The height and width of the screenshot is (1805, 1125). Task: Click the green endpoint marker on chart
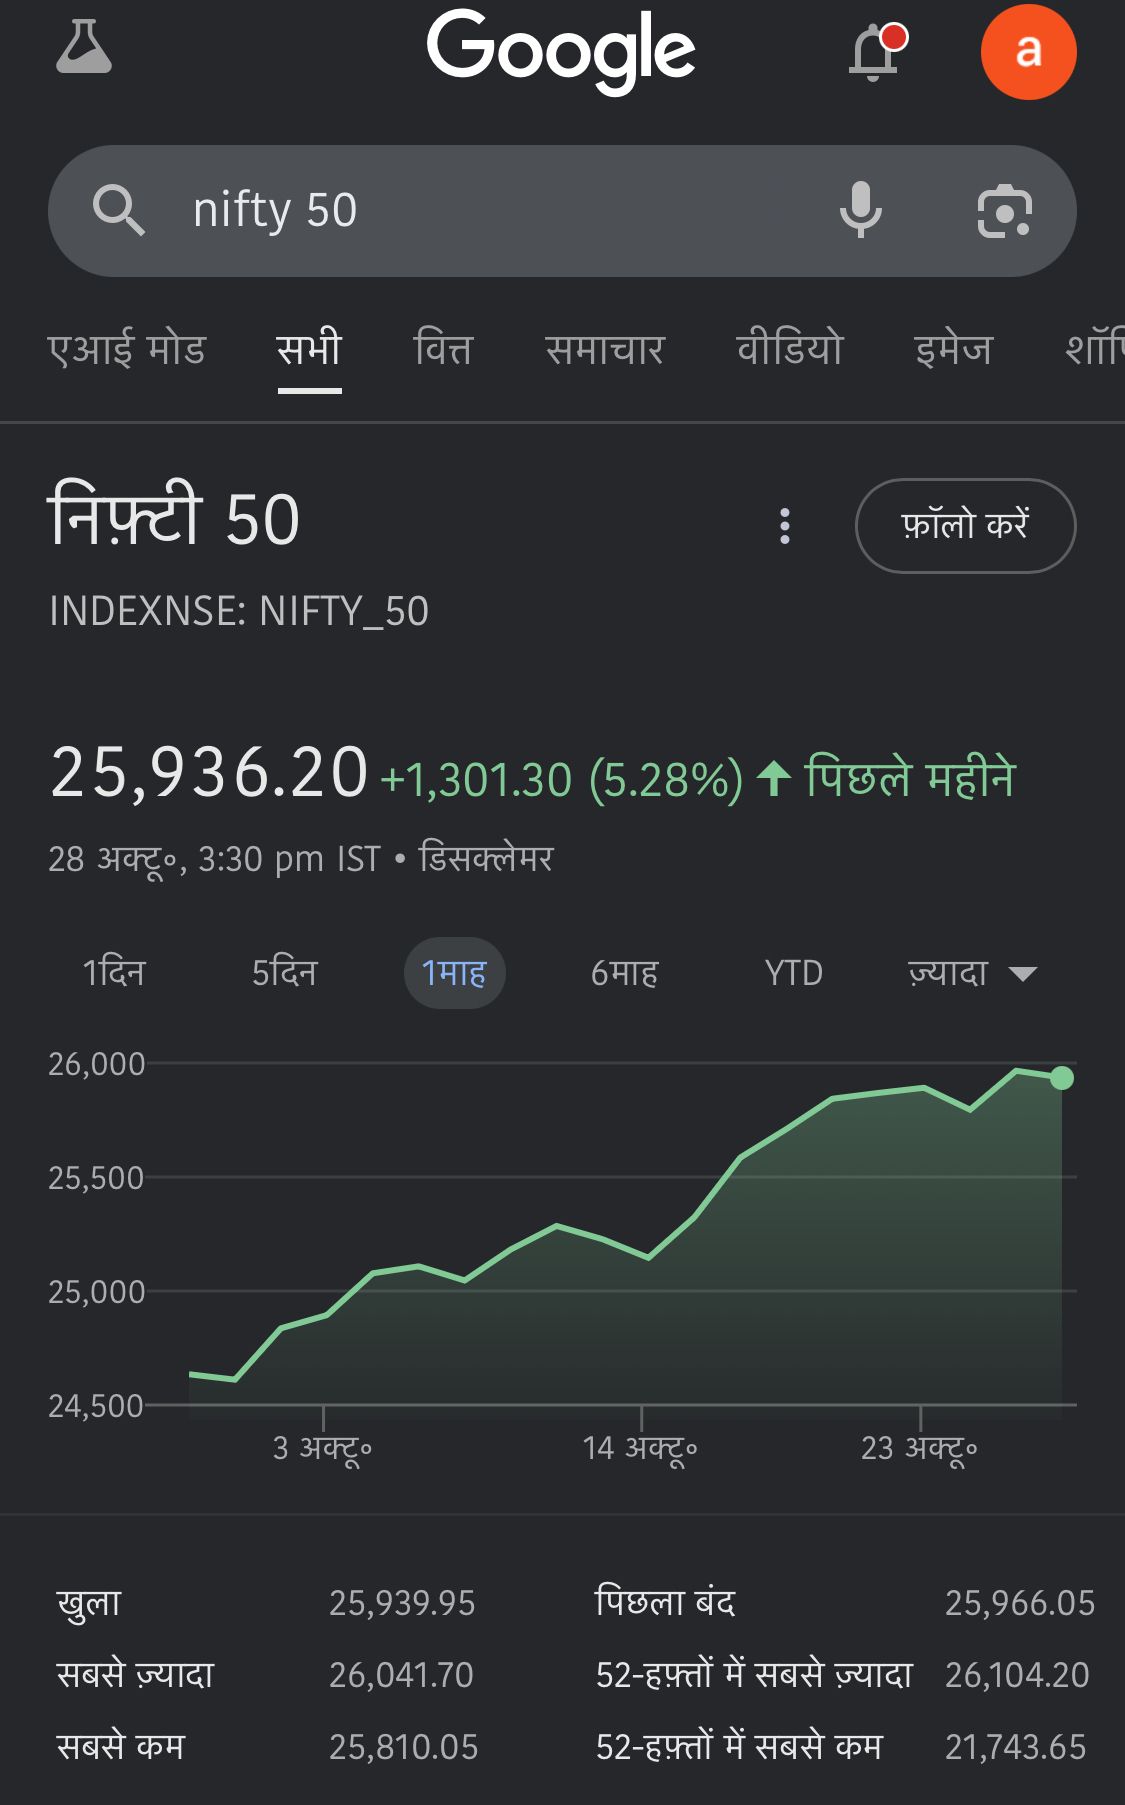click(1062, 1078)
